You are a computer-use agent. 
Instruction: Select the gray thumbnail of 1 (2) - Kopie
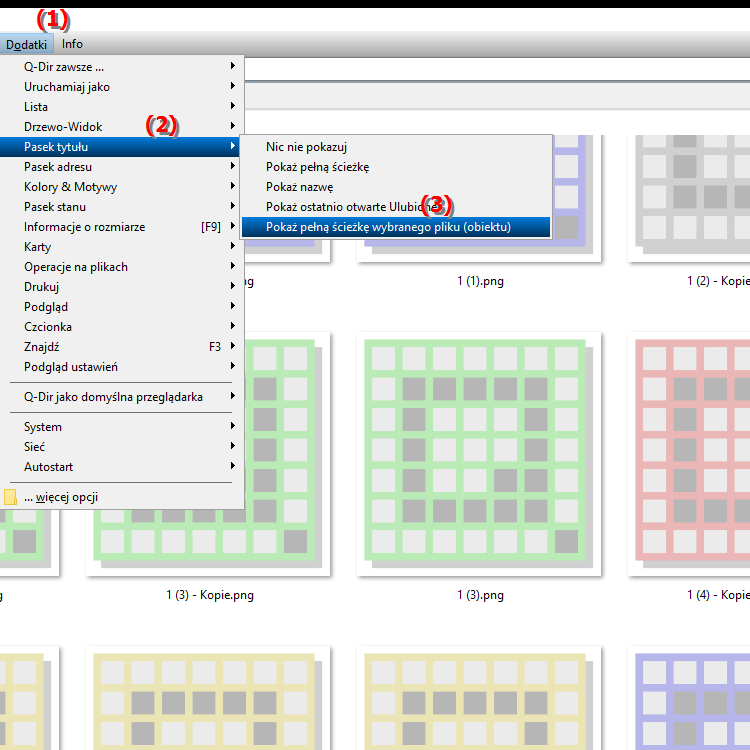point(689,199)
